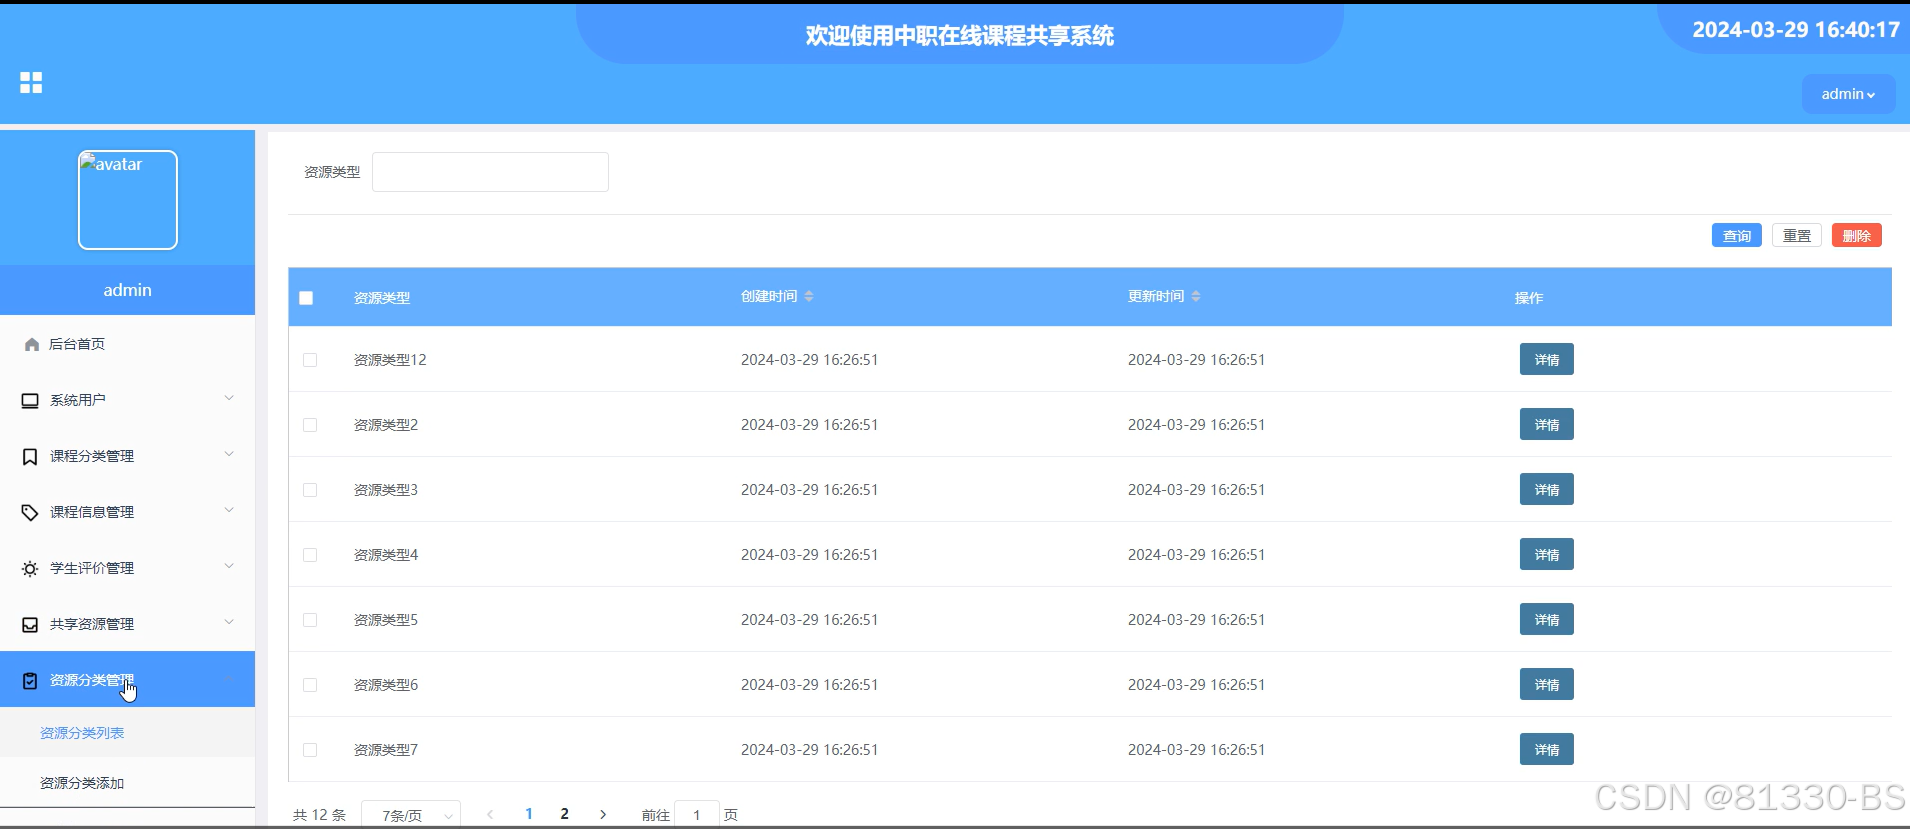Open 详情 for 资源类型4

1547,554
